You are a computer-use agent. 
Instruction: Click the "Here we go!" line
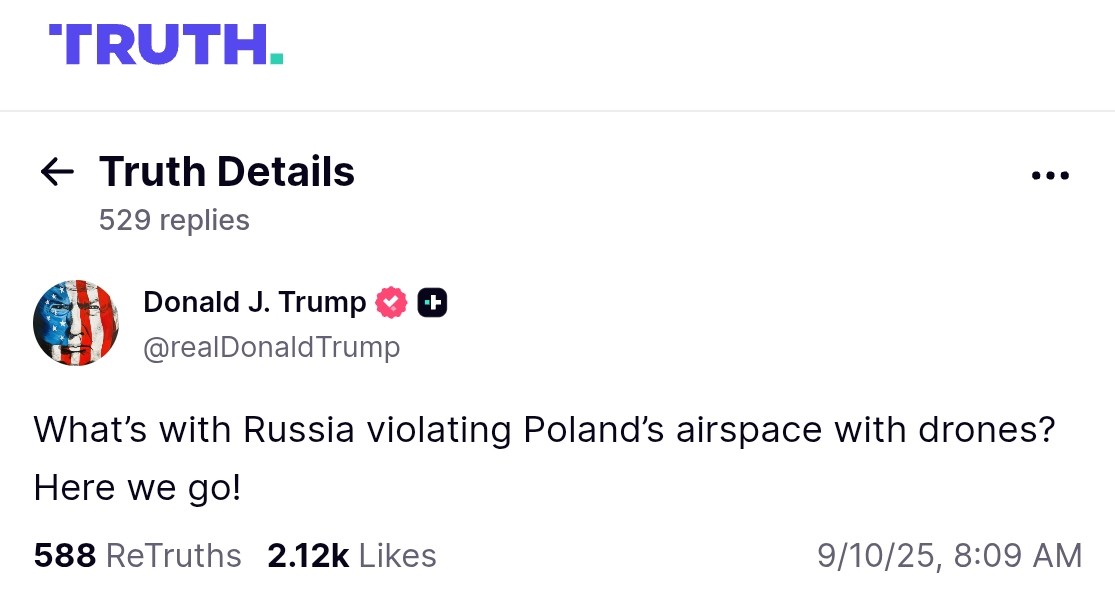click(x=137, y=488)
